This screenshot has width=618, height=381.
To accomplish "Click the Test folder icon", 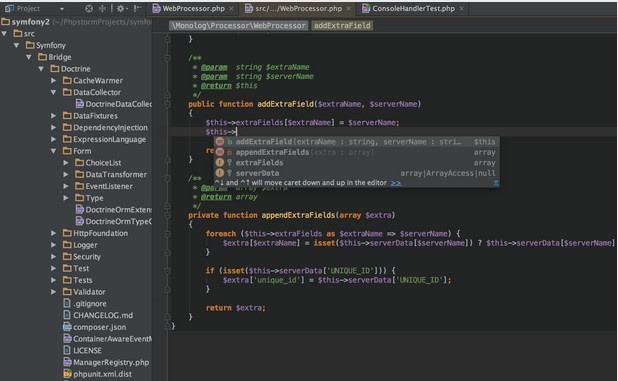I will [x=67, y=268].
